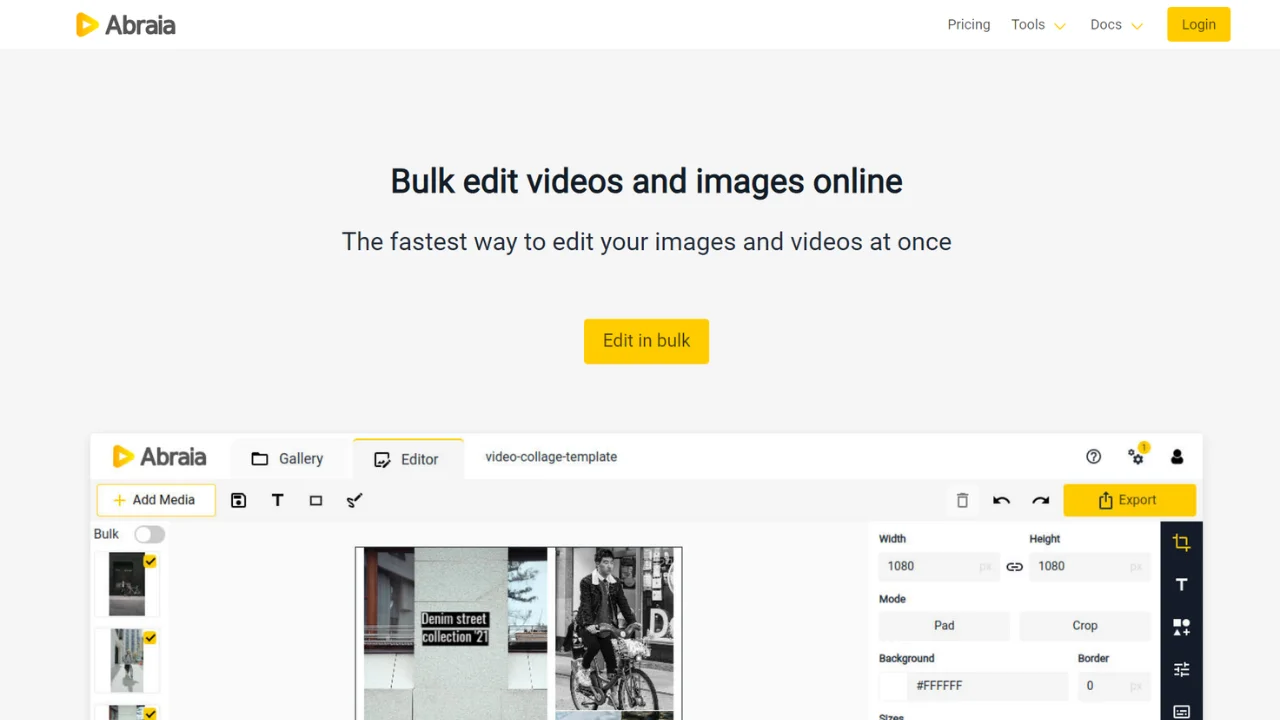Viewport: 1280px width, 720px height.
Task: Undo the last edit
Action: point(1001,500)
